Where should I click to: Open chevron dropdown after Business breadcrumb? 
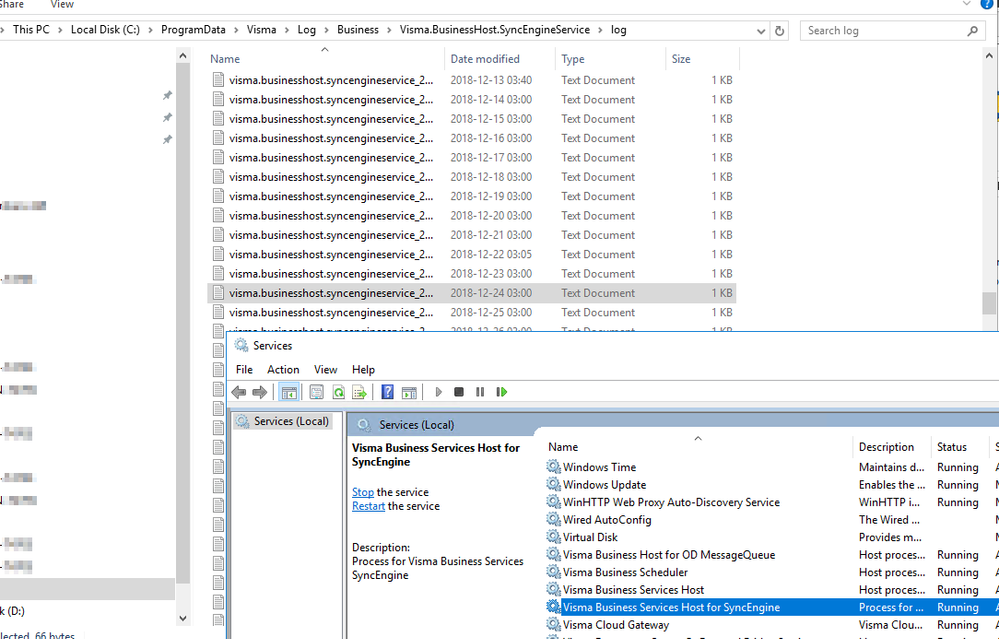click(390, 30)
